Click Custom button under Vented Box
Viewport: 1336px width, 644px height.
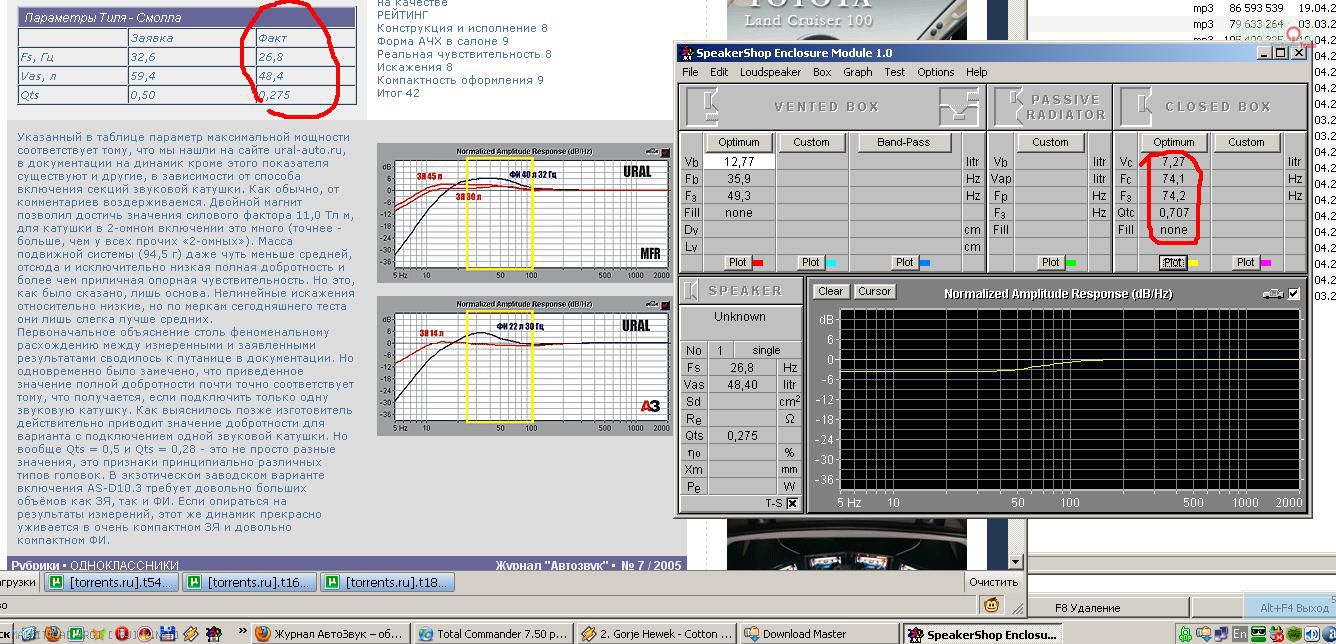pos(811,142)
